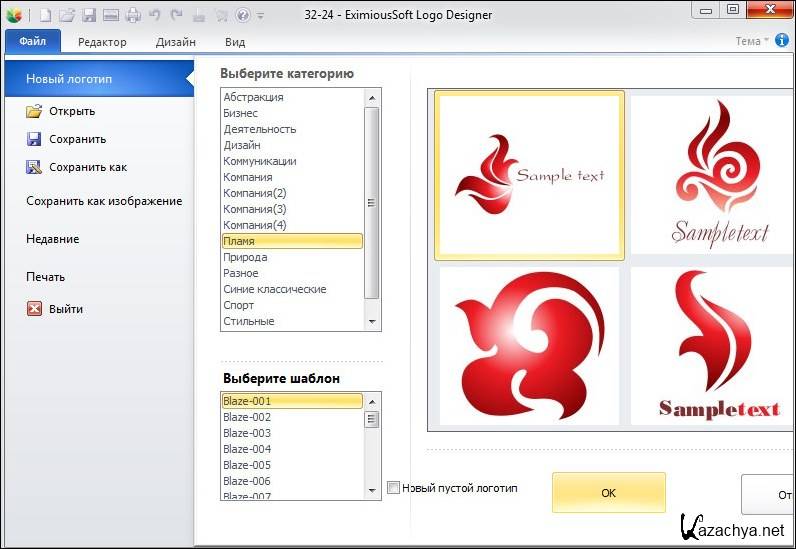Click the New document icon in quick toolbar

(45, 15)
